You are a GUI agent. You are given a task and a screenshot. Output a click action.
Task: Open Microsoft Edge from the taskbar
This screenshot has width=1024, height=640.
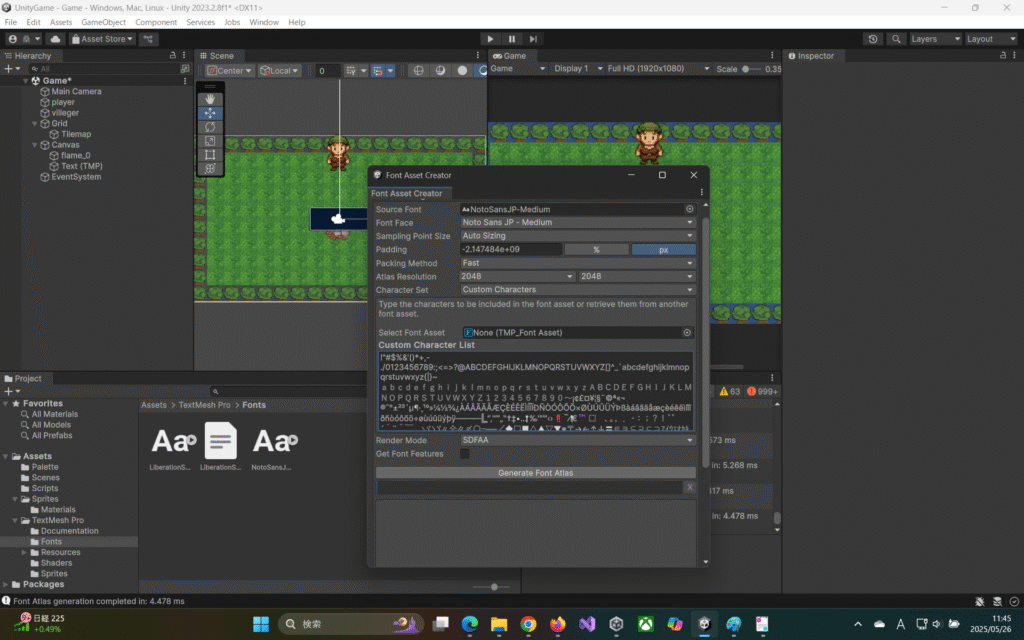point(470,624)
